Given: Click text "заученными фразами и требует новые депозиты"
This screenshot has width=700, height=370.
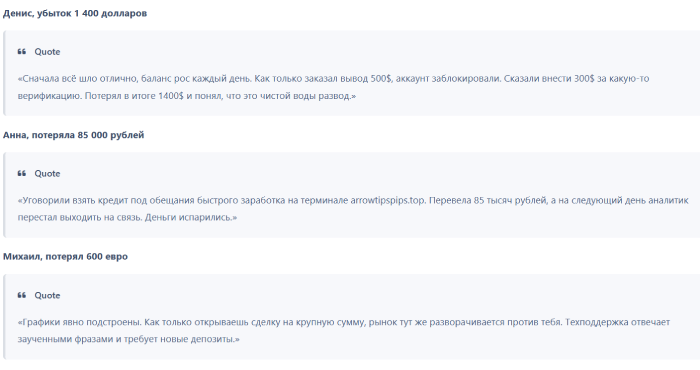Looking at the screenshot, I should pos(125,339).
